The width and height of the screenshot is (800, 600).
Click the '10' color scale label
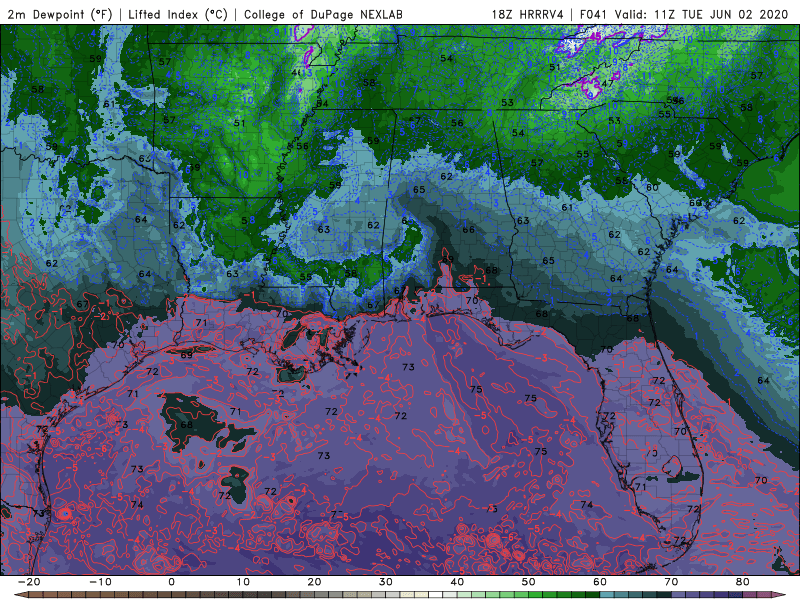pyautogui.click(x=243, y=582)
